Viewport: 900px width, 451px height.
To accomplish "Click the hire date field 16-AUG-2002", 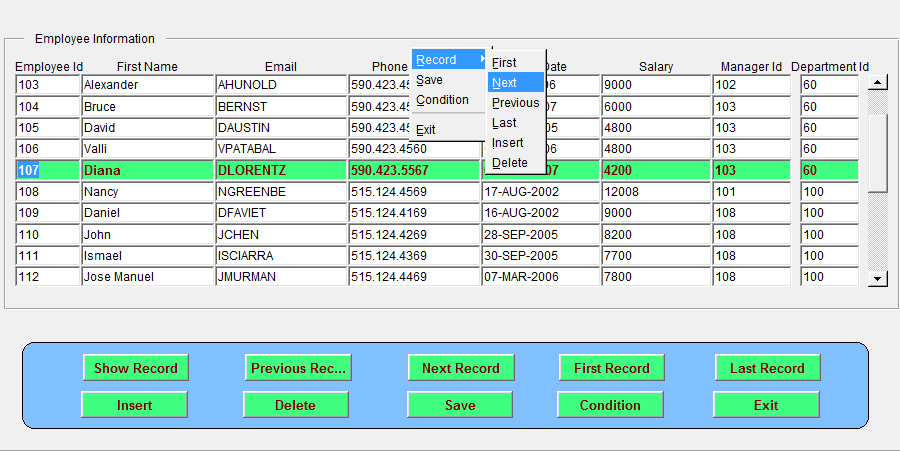I will click(540, 213).
